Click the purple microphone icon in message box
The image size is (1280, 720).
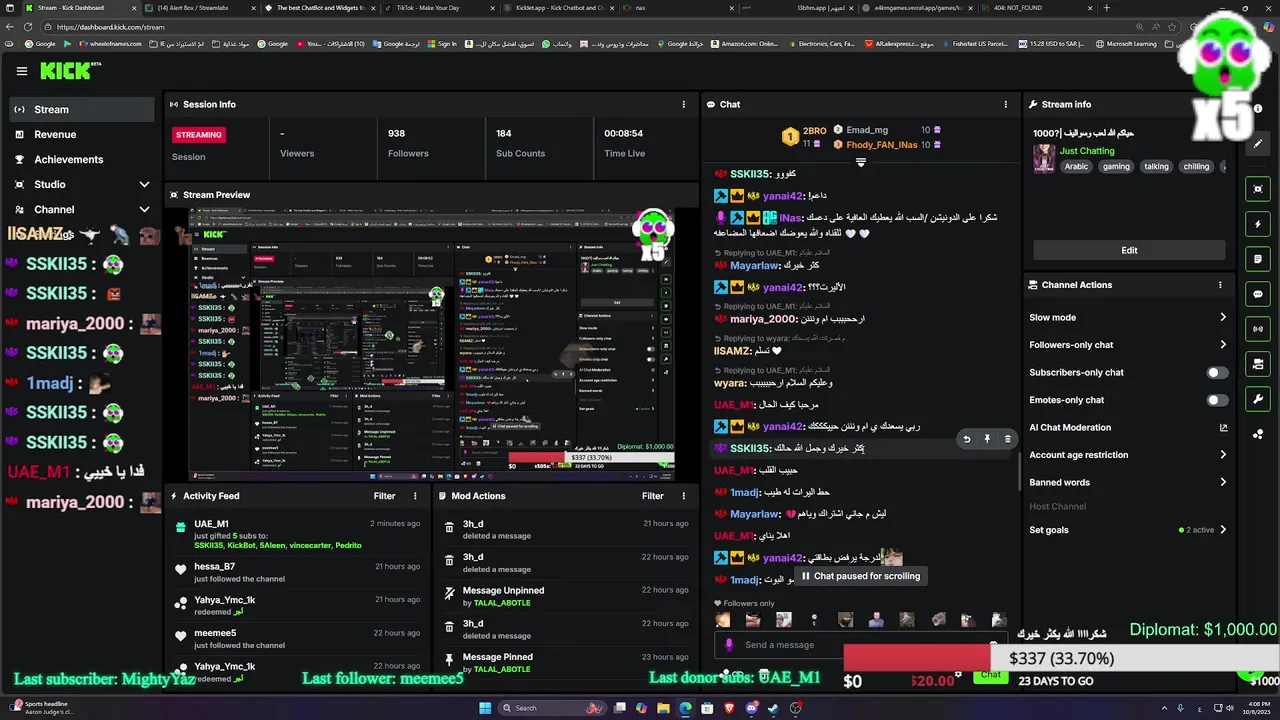pyautogui.click(x=729, y=645)
